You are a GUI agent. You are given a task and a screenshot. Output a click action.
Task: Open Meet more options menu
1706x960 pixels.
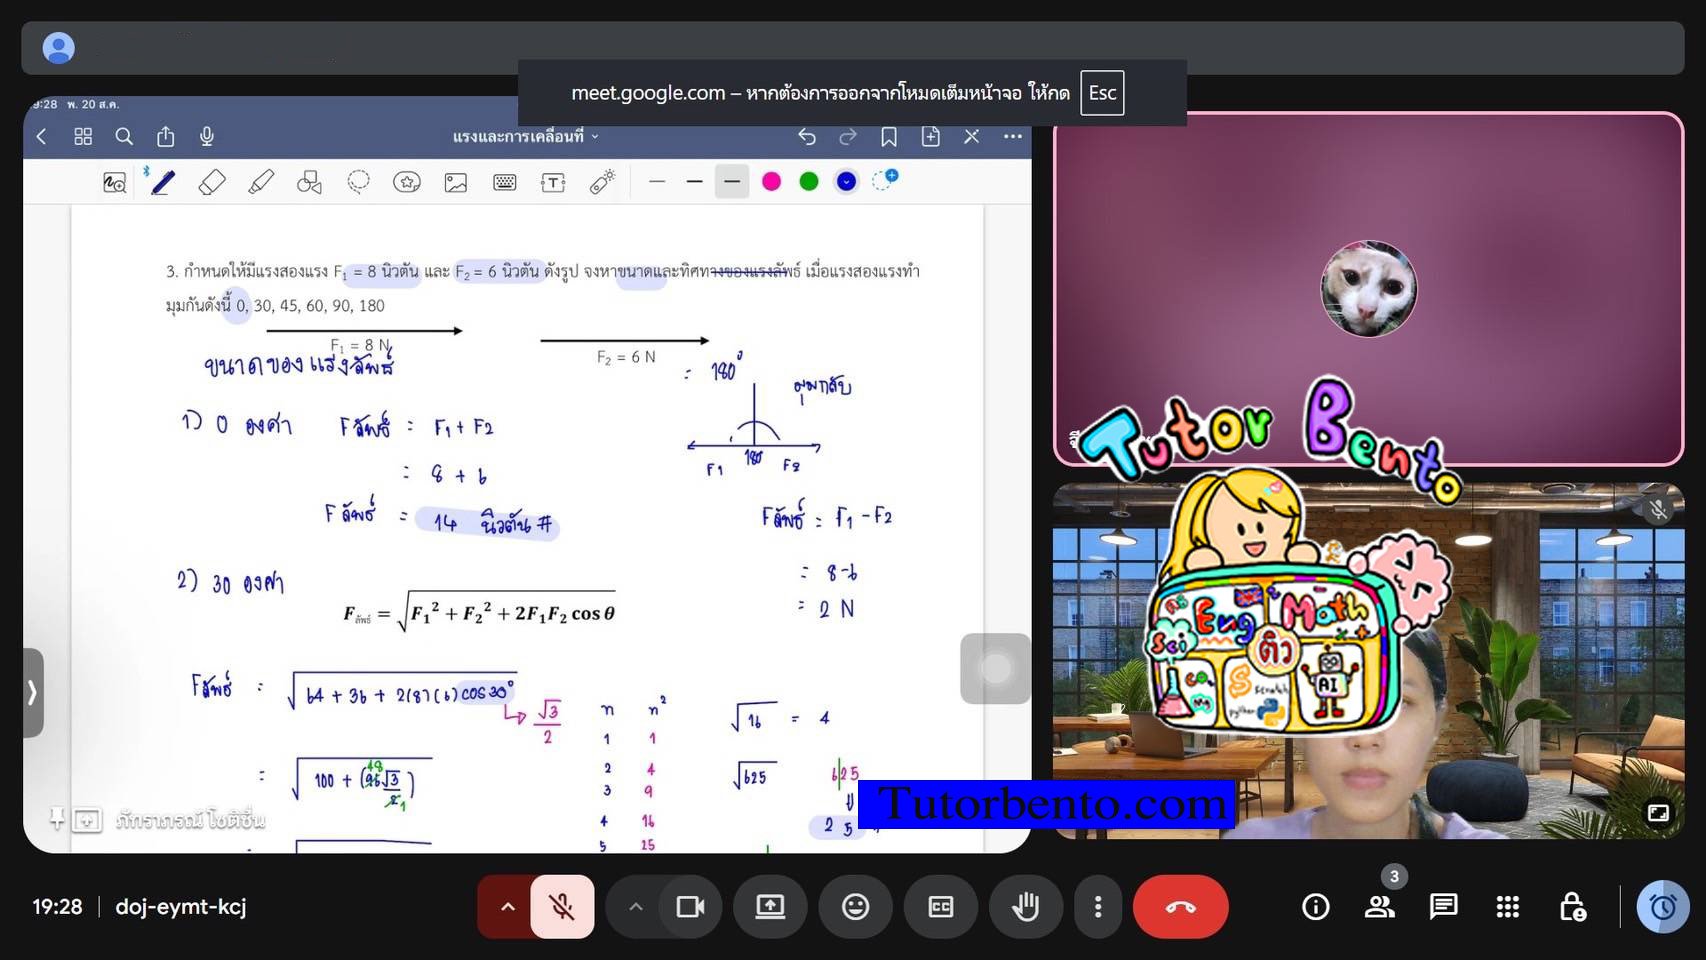coord(1098,907)
